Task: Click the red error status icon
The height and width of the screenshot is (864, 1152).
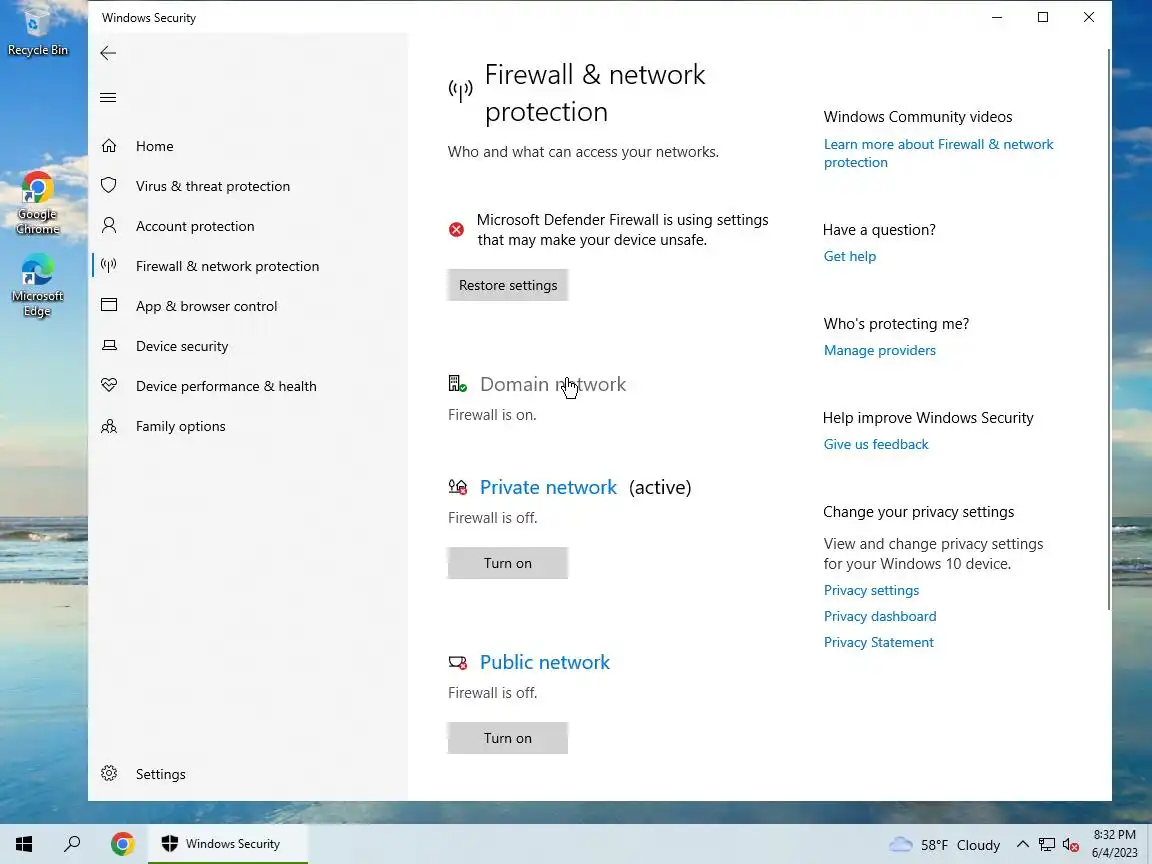Action: (x=456, y=230)
